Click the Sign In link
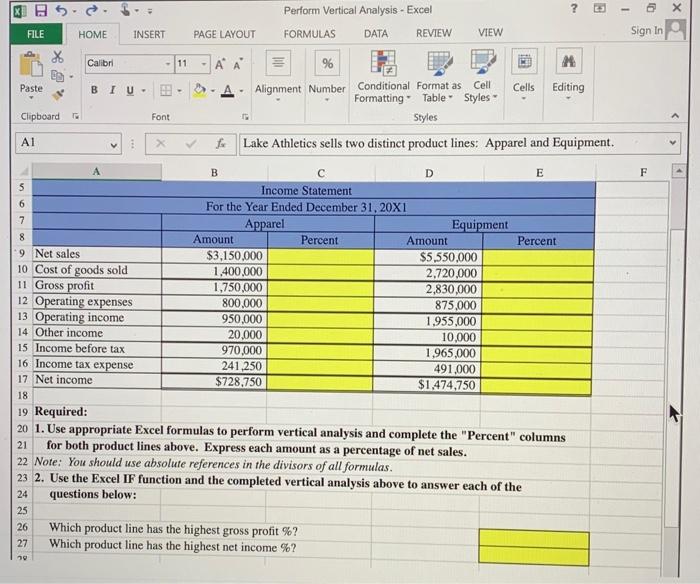The width and height of the screenshot is (700, 584). coord(646,30)
